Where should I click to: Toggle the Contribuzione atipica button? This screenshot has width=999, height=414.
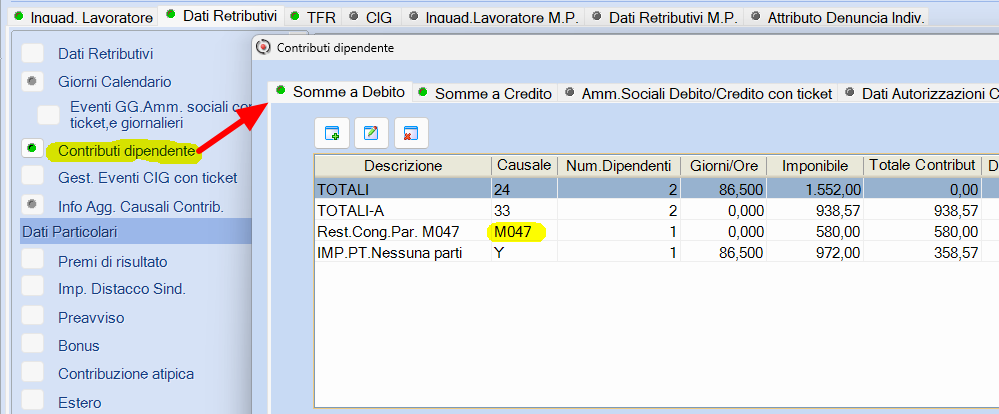tap(32, 371)
